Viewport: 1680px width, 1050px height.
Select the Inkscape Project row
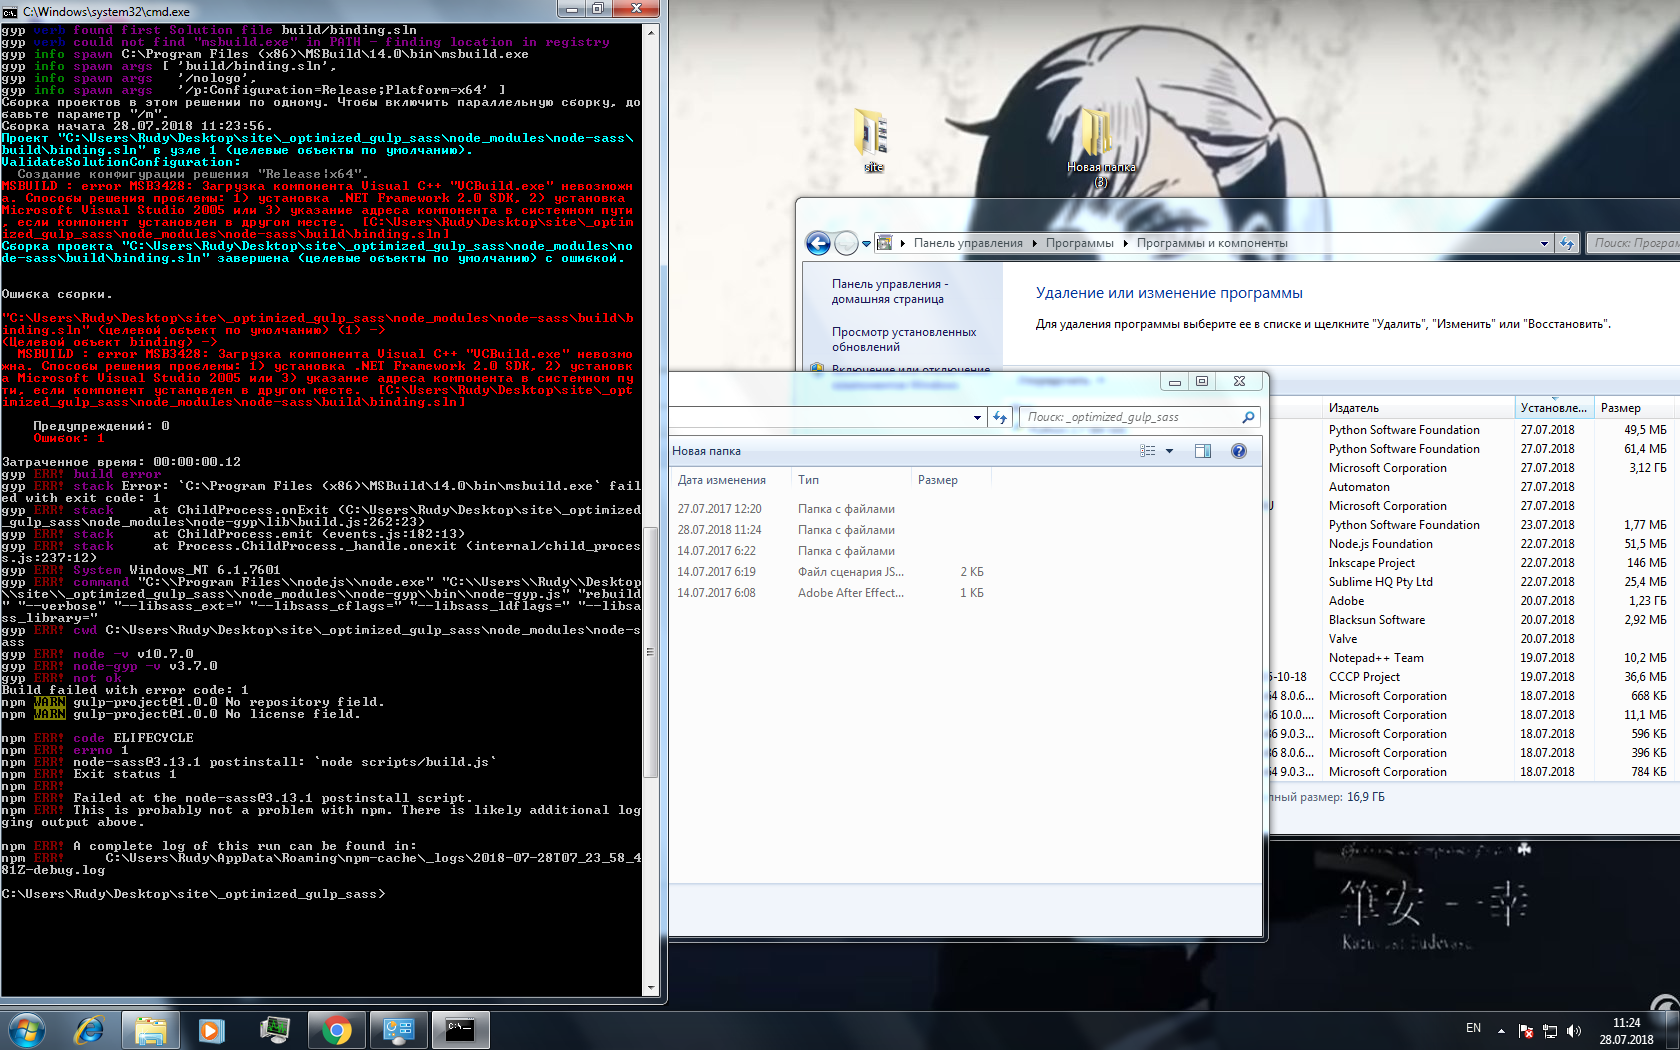pyautogui.click(x=1473, y=563)
